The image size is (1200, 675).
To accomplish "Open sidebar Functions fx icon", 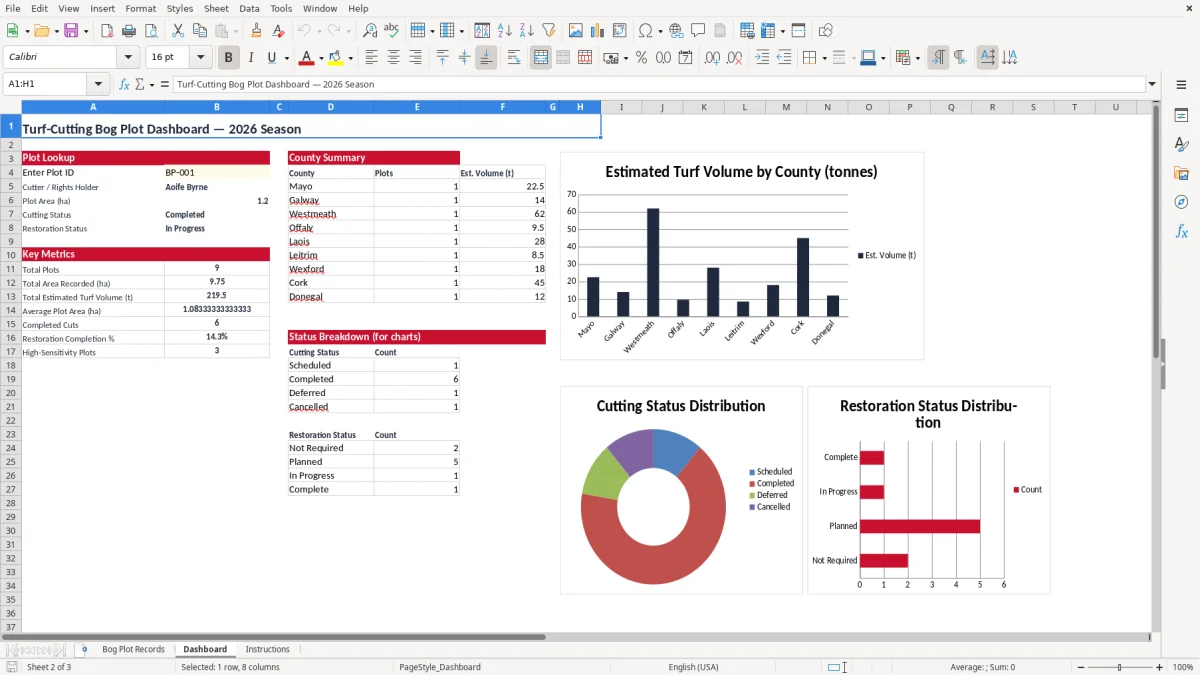I will tap(1181, 231).
